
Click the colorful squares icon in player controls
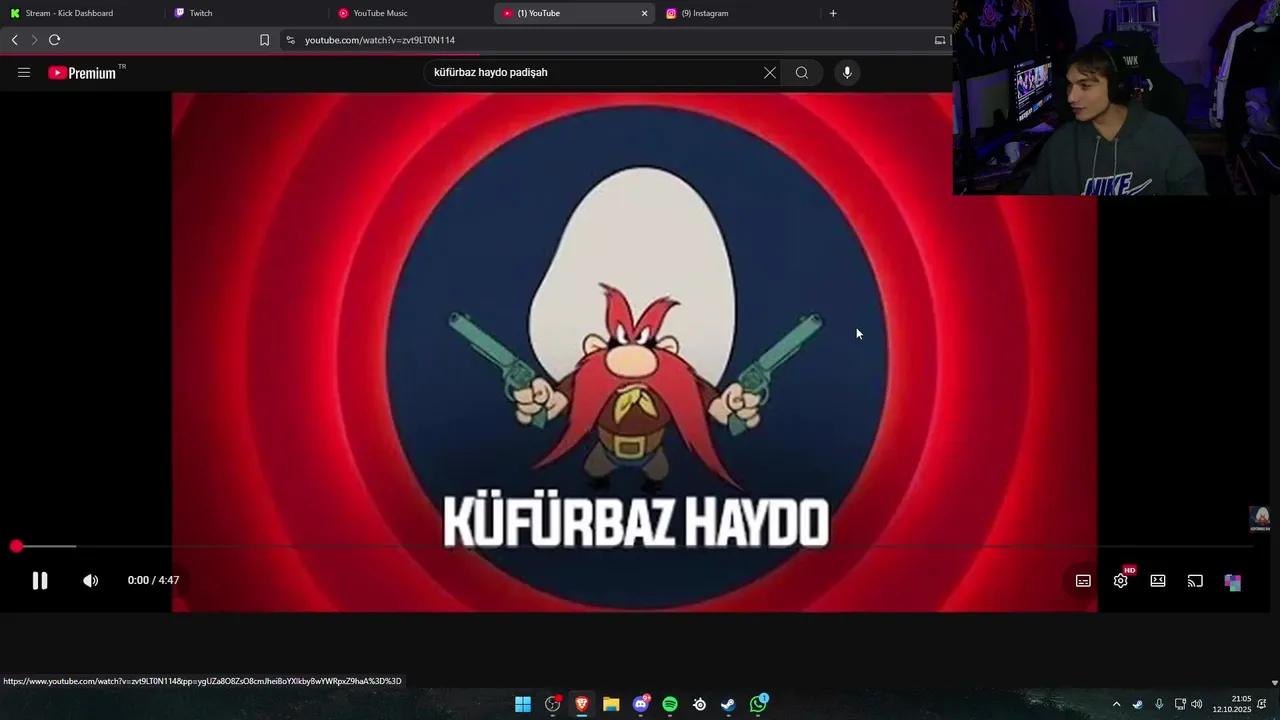[x=1233, y=582]
